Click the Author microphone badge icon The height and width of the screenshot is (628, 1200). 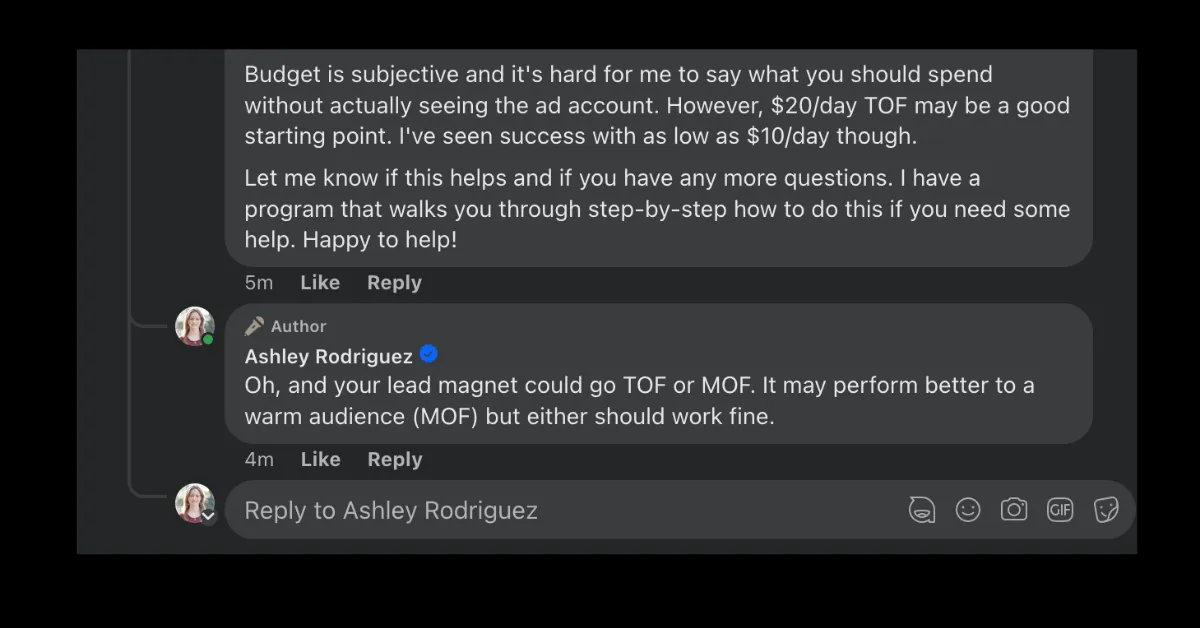255,326
